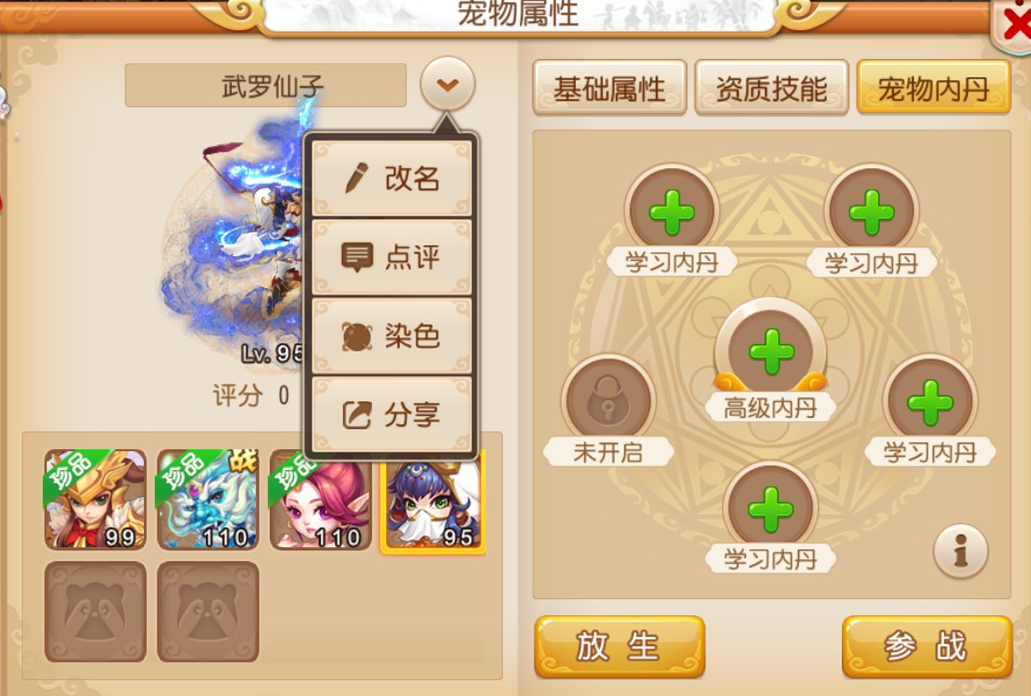Click the top-left 学习内丹 plus slot
1031x696 pixels.
[x=671, y=212]
